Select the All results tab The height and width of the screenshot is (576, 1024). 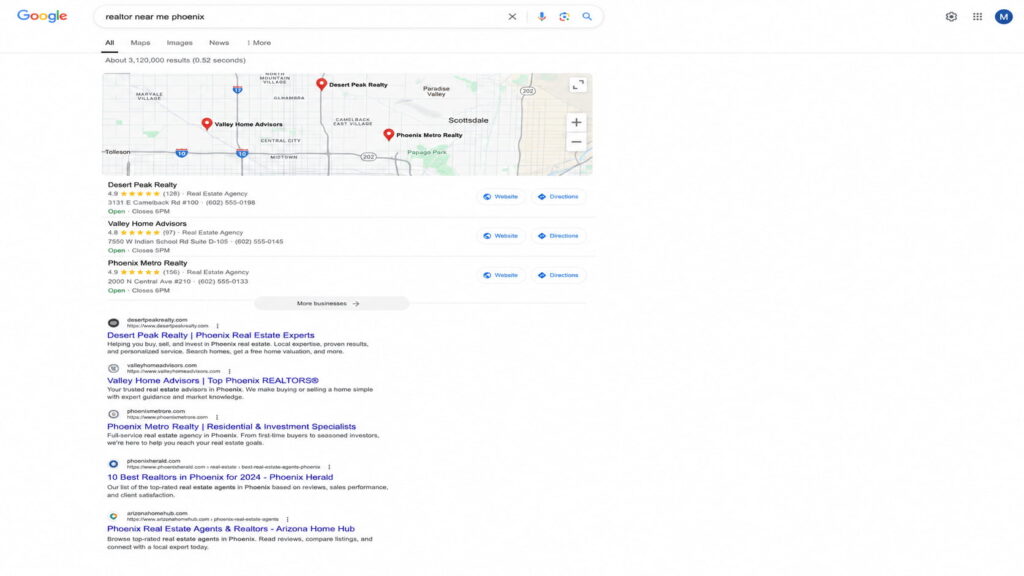tap(110, 43)
